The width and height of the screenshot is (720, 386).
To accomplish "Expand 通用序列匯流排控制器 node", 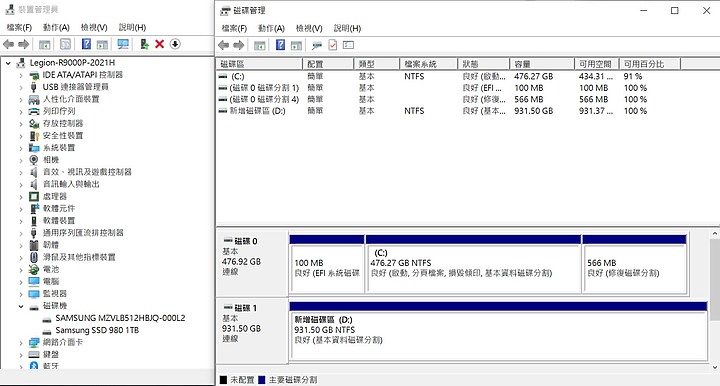I will point(21,233).
